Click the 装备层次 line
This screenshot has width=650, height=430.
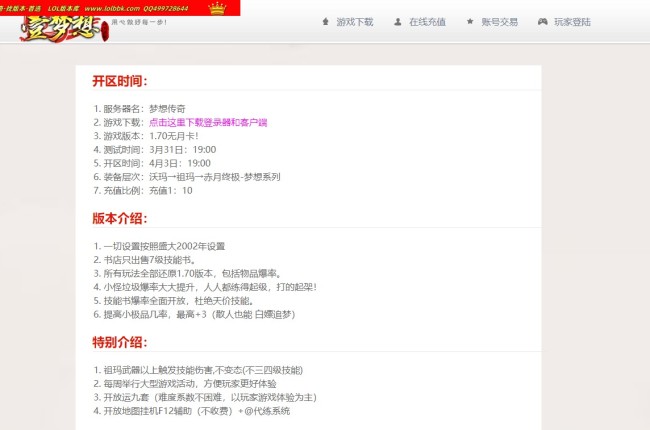coord(187,177)
